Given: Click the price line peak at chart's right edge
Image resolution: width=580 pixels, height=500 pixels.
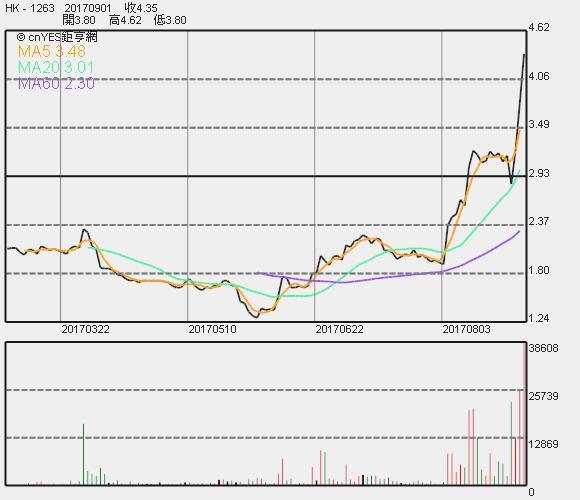Looking at the screenshot, I should click(524, 55).
